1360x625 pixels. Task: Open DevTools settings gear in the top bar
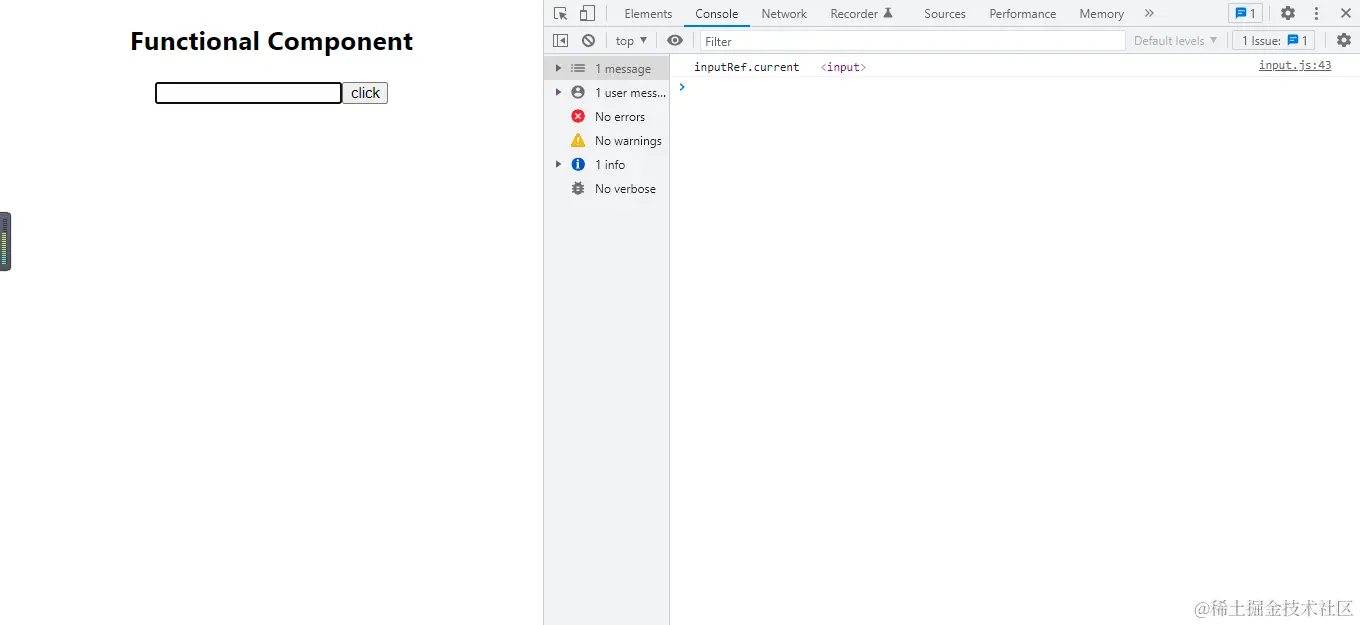coord(1288,13)
